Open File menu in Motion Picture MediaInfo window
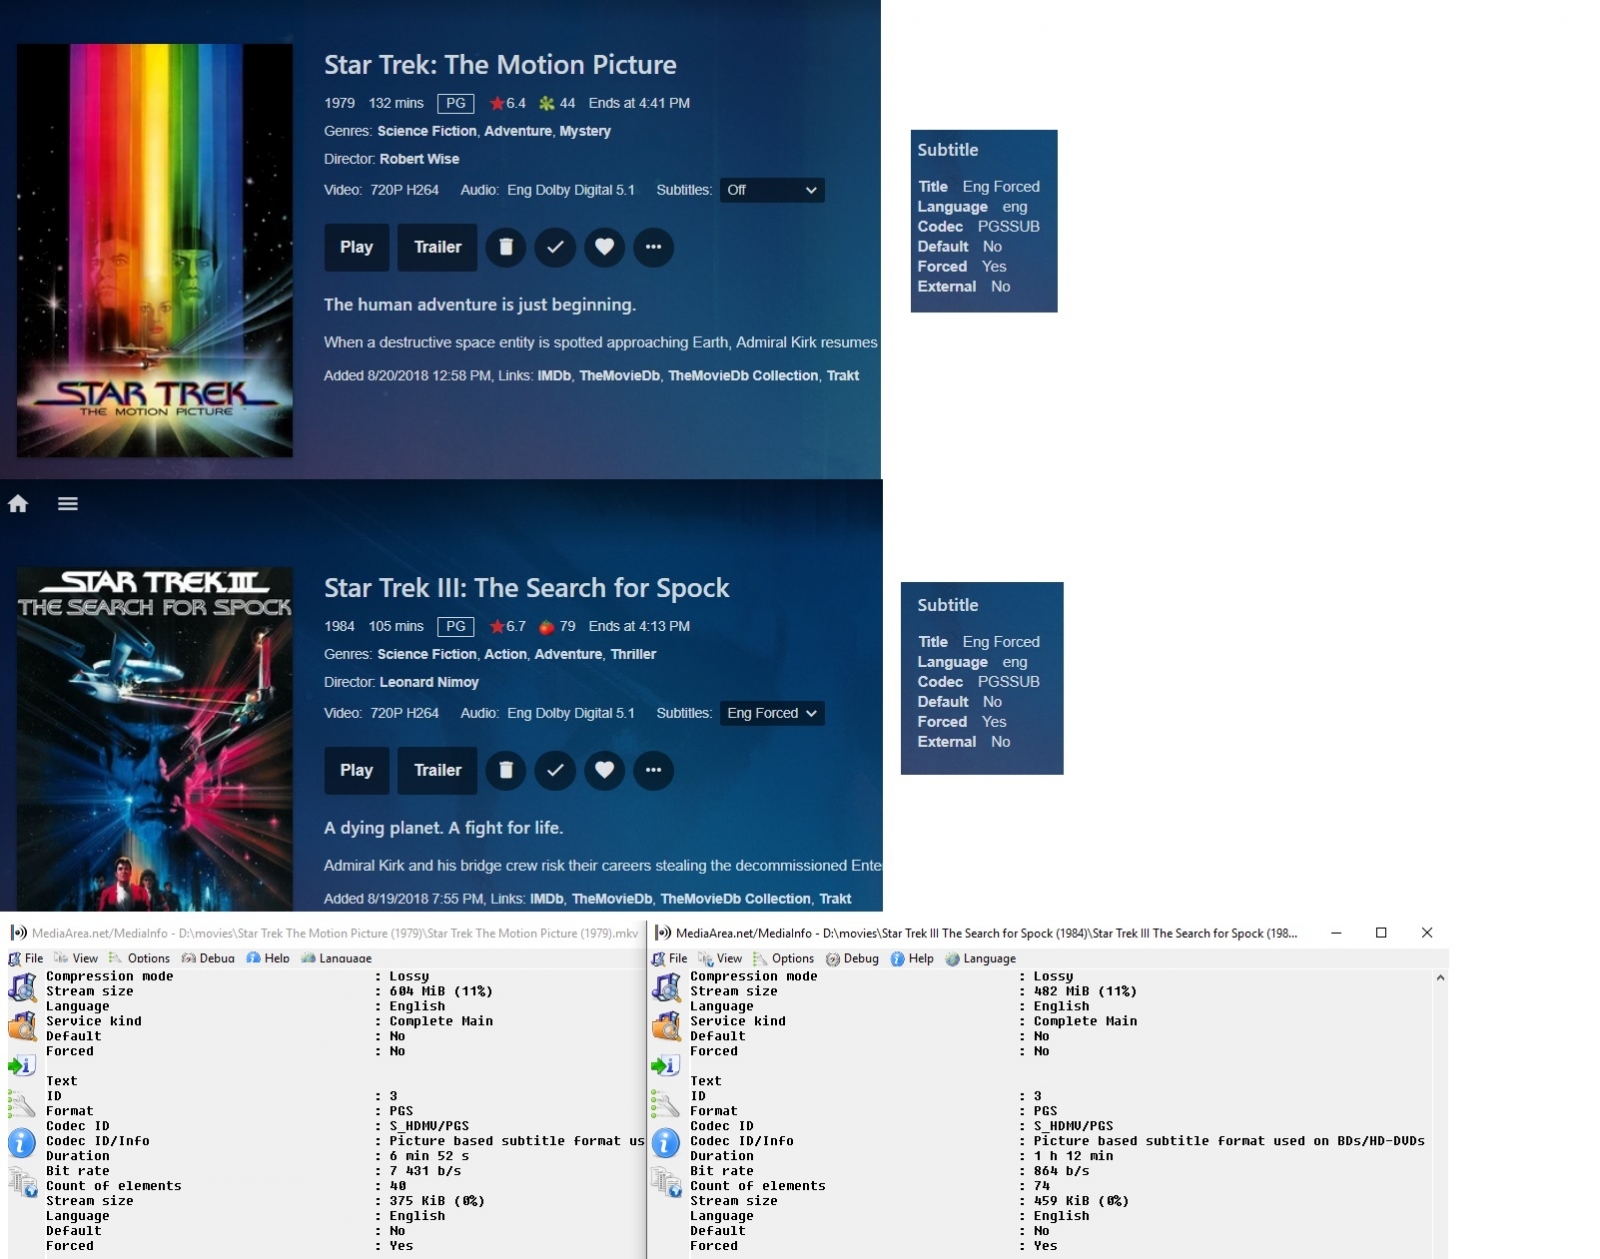Viewport: 1600px width, 1259px height. (26, 958)
